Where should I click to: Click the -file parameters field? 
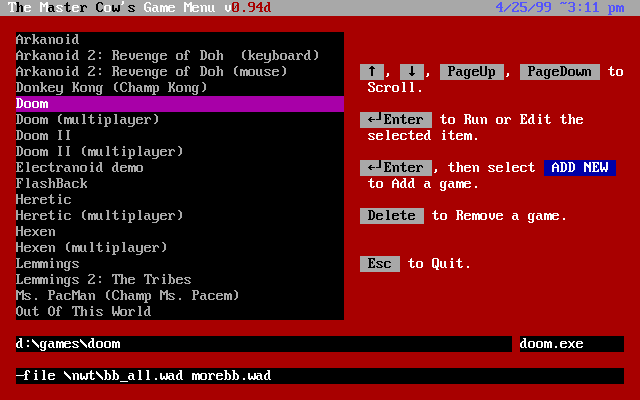click(x=320, y=376)
